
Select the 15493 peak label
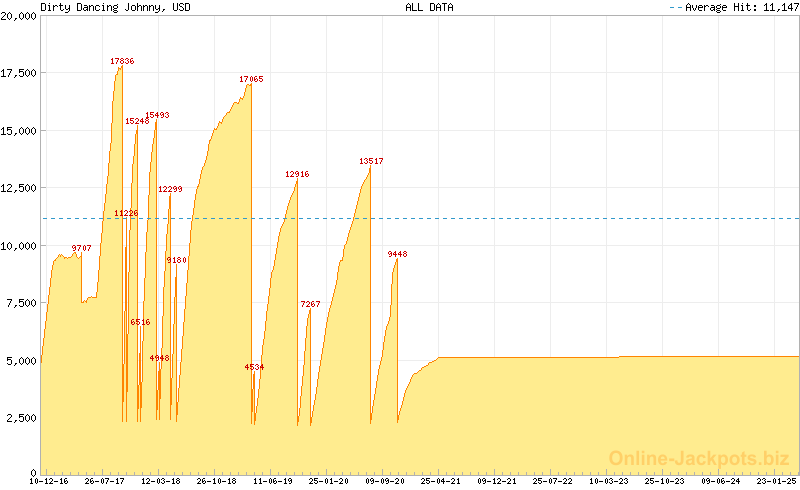click(x=157, y=115)
